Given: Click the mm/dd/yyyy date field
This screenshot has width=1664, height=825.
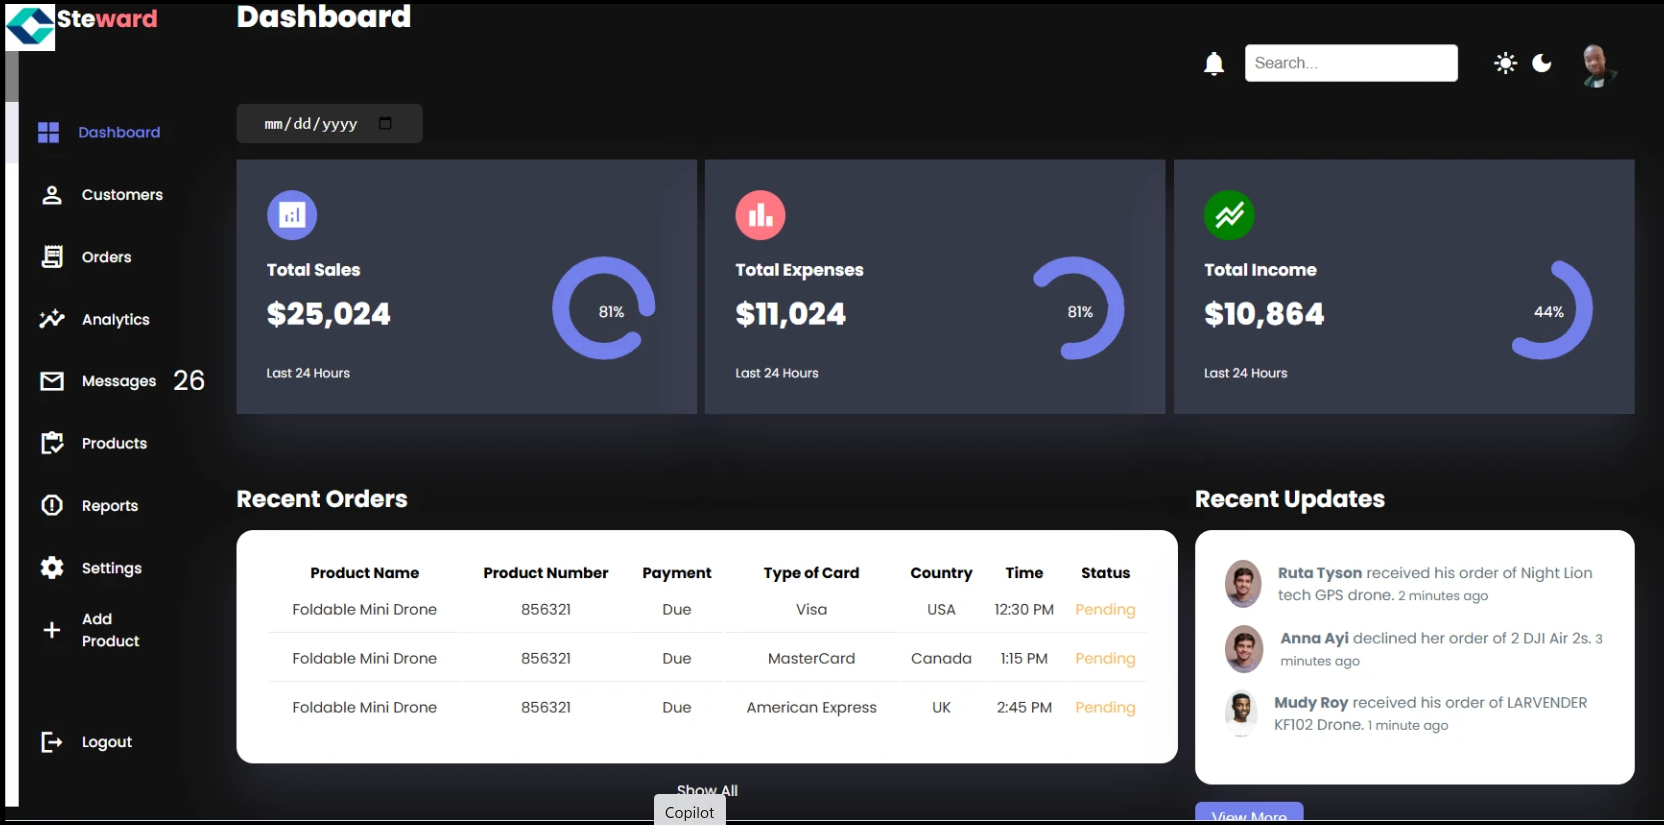Looking at the screenshot, I should click(x=310, y=124).
